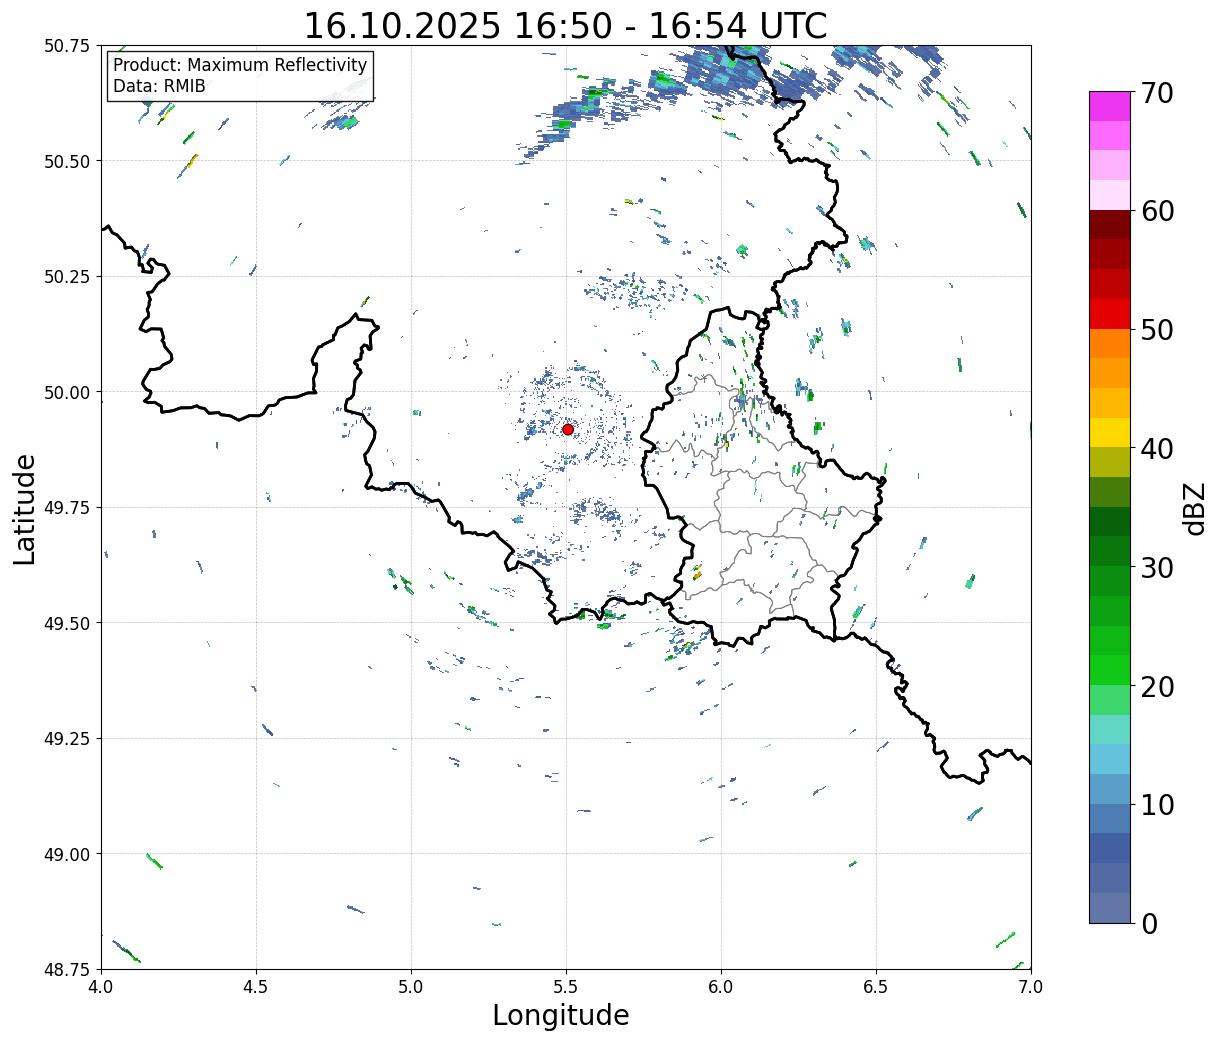Click the 'Latitude' axis label
This screenshot has width=1219, height=1040.
[x=25, y=509]
